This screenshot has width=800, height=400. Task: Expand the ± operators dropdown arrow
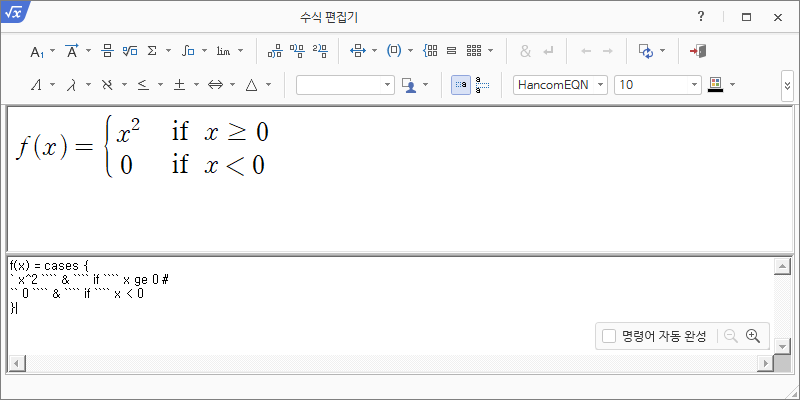pyautogui.click(x=196, y=85)
